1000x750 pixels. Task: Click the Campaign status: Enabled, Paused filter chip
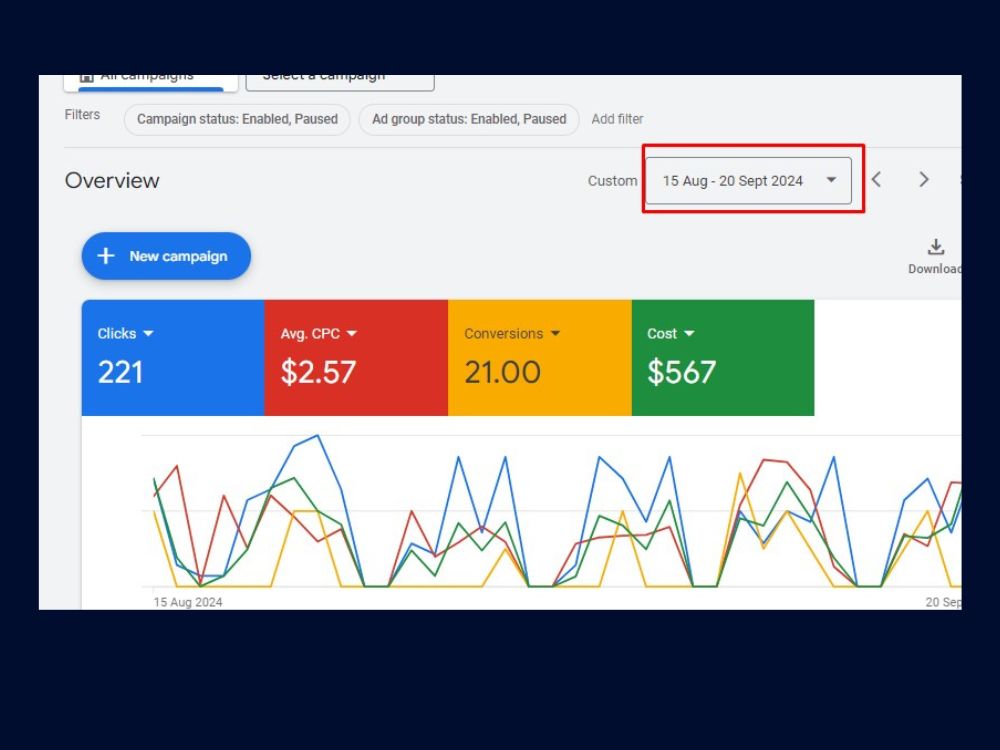tap(237, 119)
